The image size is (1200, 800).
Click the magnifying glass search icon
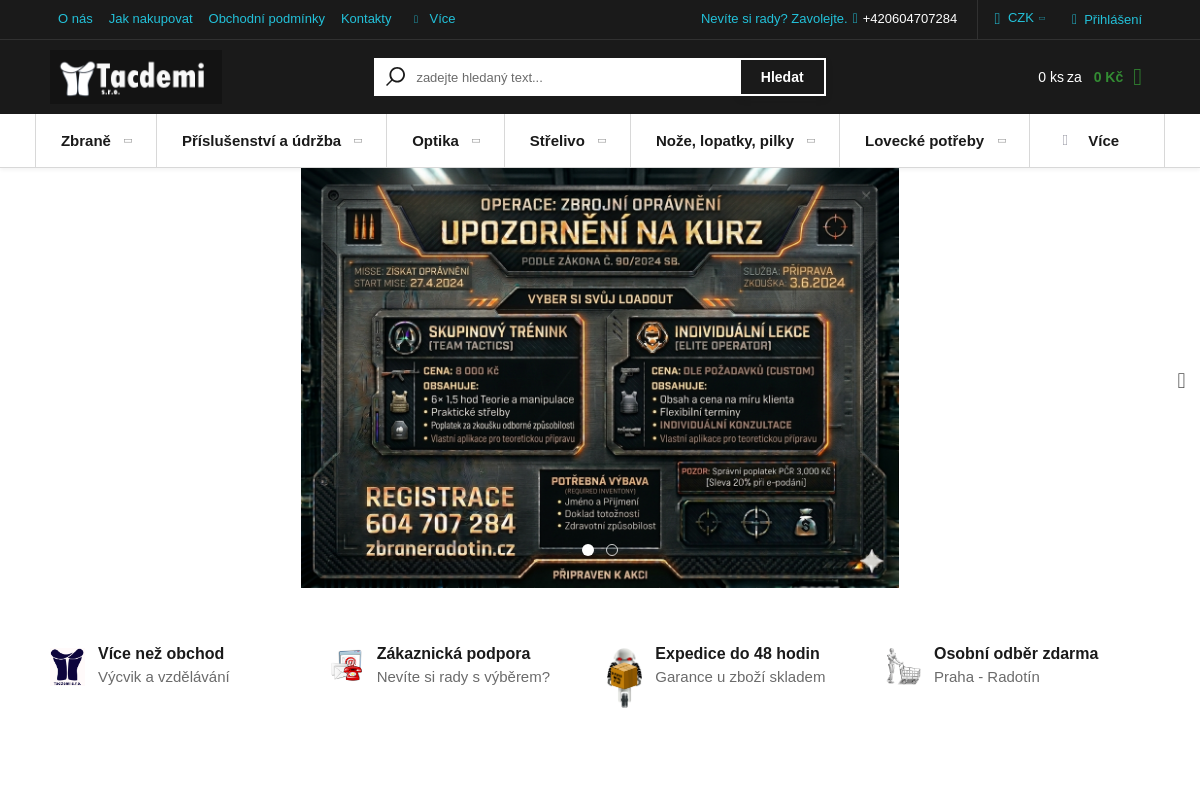(395, 77)
